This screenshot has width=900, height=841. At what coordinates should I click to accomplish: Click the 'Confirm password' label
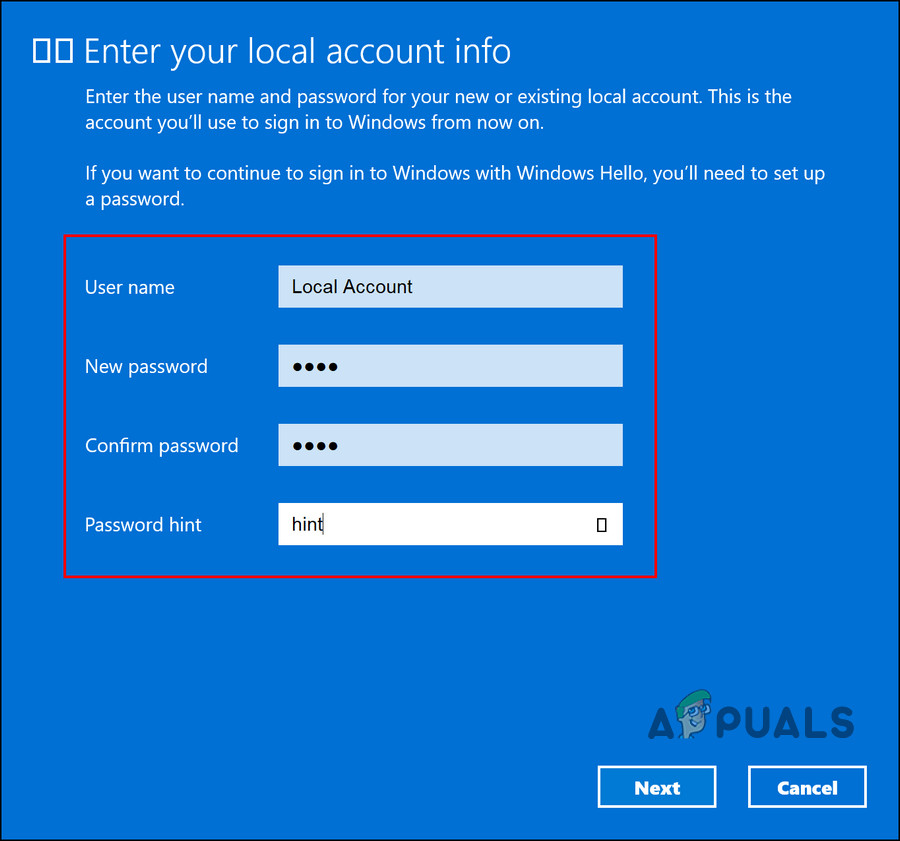tap(162, 446)
